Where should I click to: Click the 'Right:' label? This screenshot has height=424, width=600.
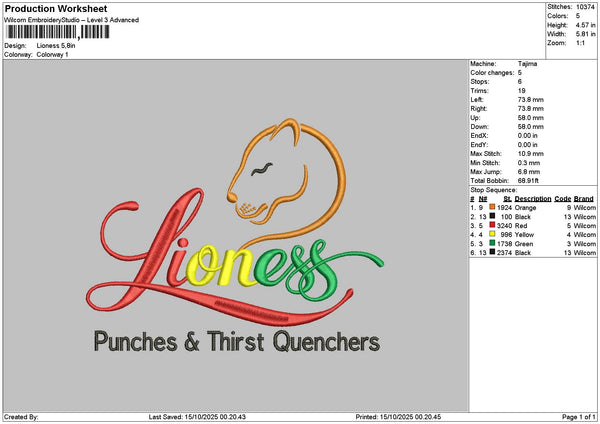(479, 109)
